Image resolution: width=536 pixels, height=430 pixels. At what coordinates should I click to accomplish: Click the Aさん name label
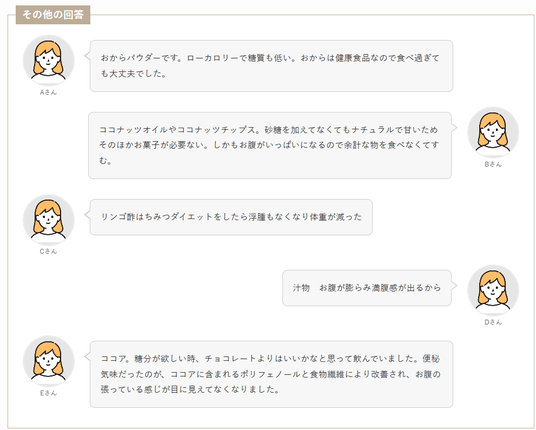[x=49, y=92]
